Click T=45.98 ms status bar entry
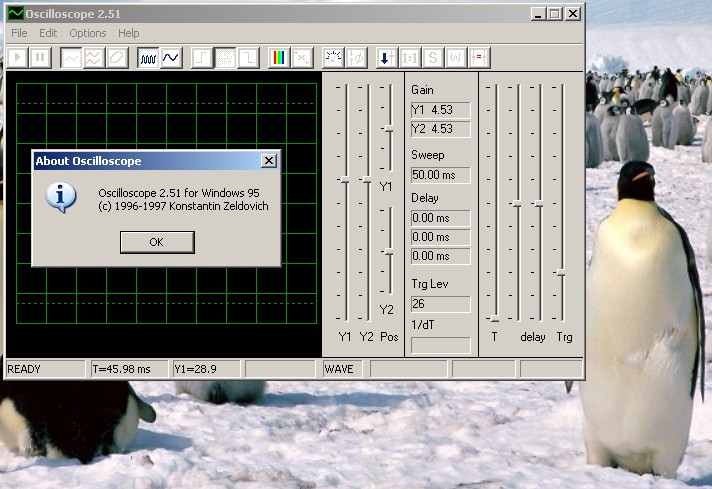The width and height of the screenshot is (712, 489). (x=129, y=369)
